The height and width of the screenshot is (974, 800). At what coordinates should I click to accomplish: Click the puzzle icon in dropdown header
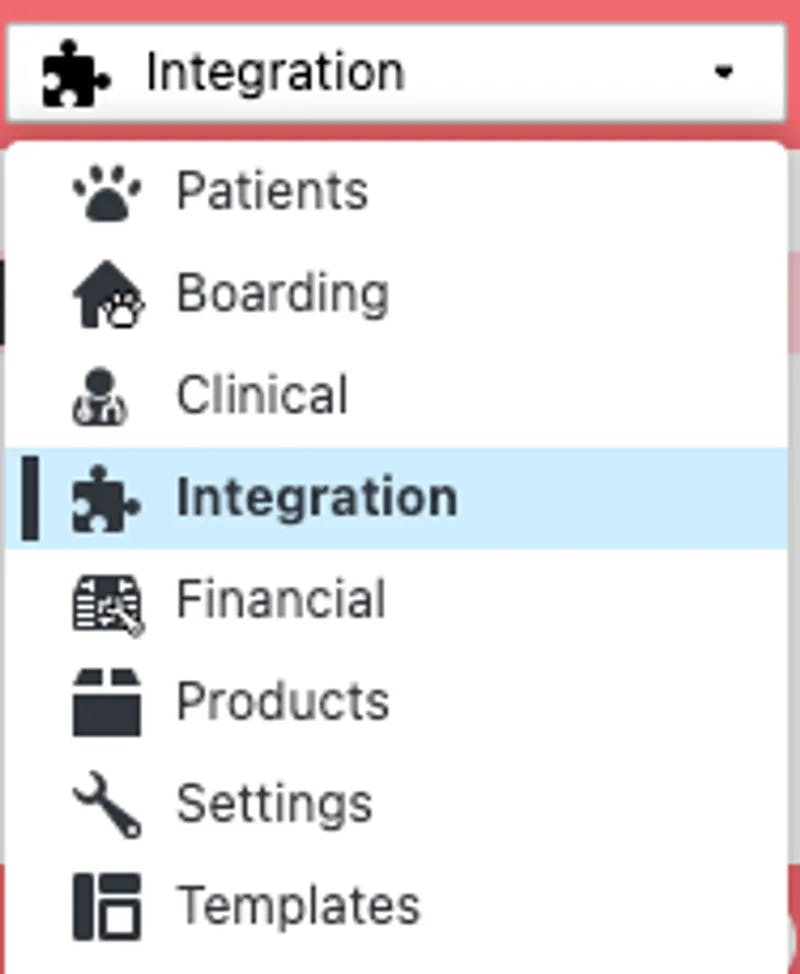75,73
